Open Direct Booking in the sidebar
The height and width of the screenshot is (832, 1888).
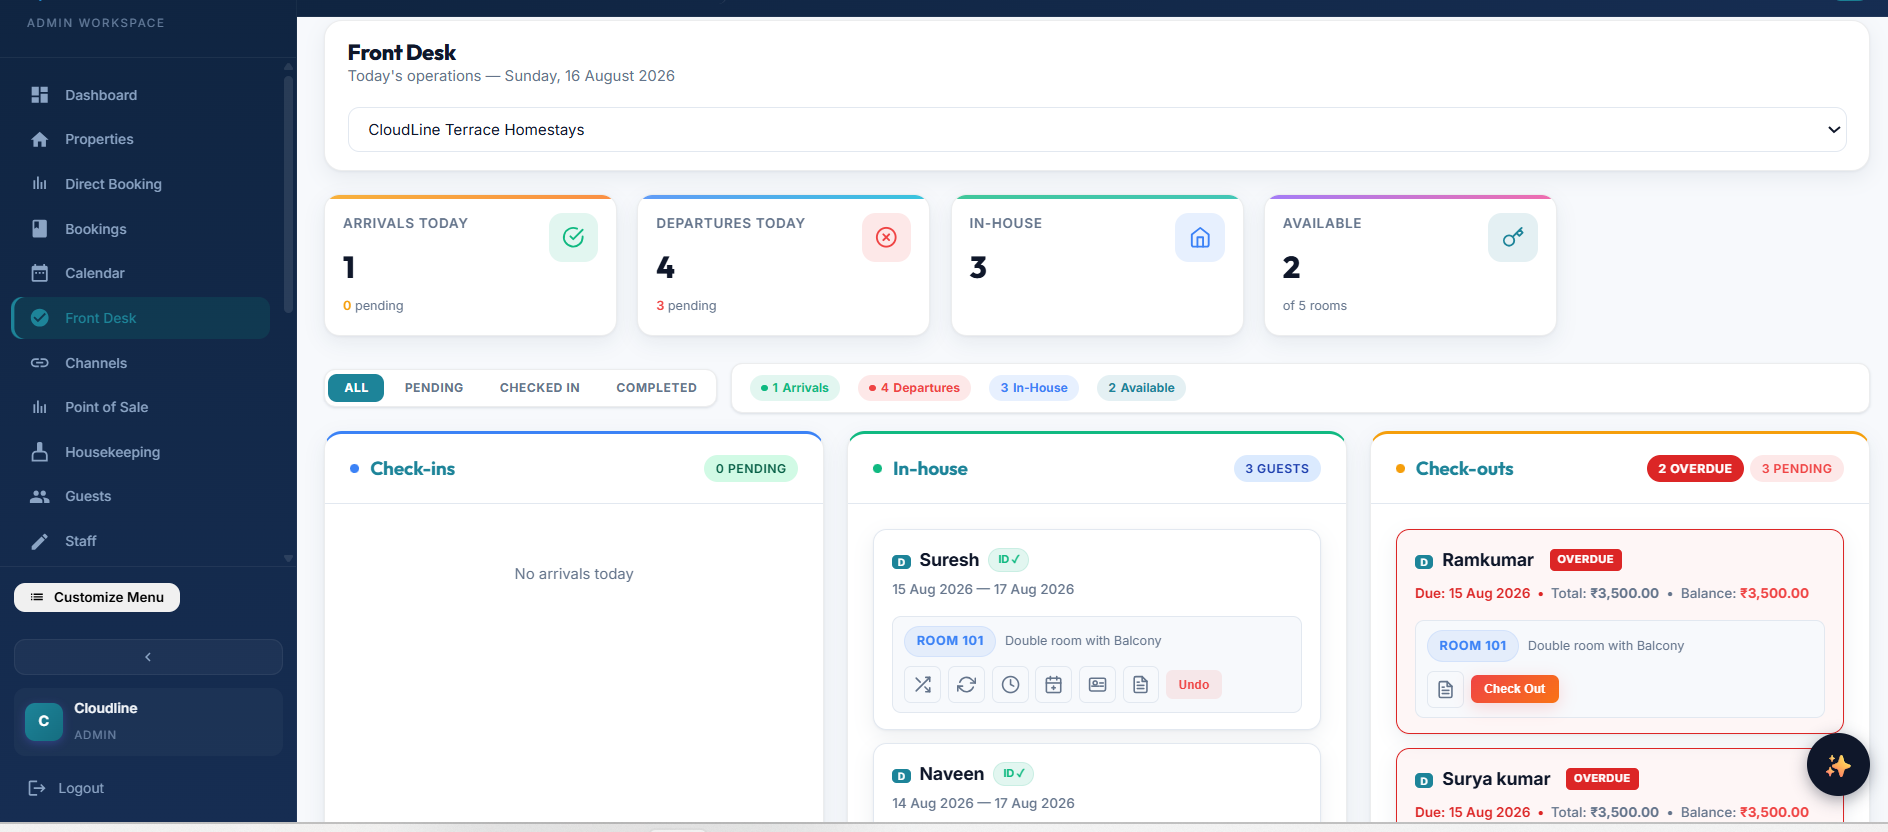[x=141, y=184]
